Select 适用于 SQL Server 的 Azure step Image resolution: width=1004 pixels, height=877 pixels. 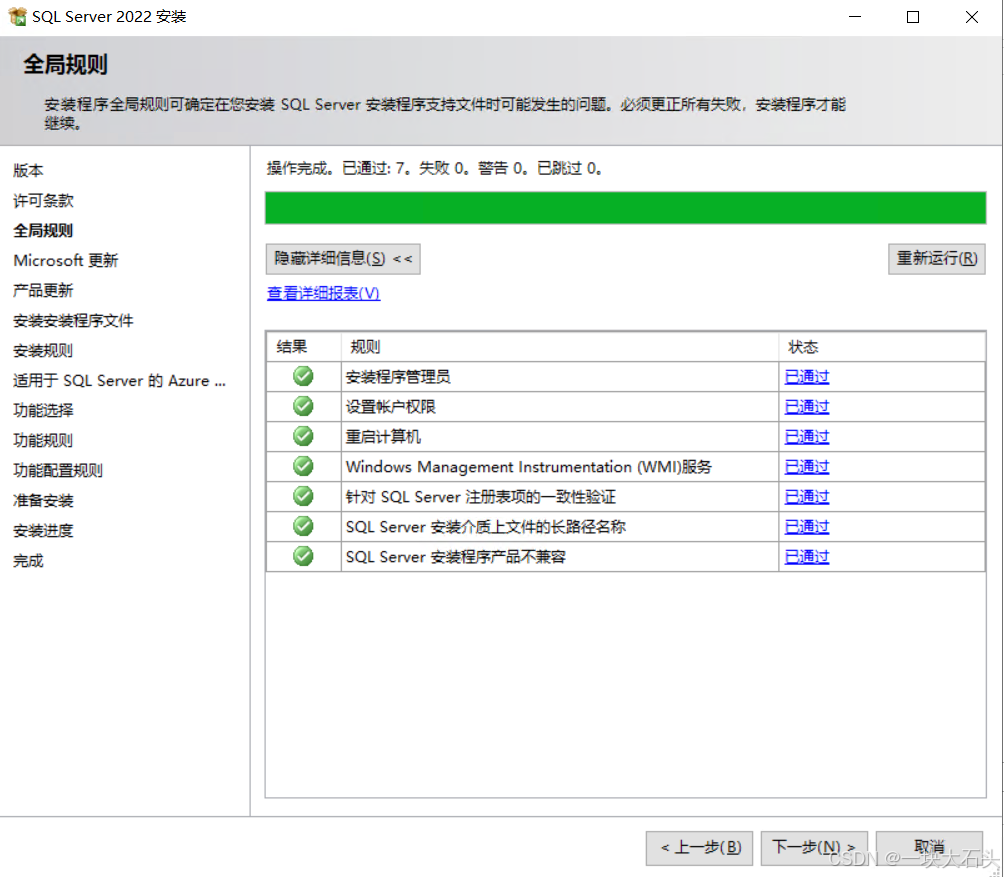tap(119, 381)
